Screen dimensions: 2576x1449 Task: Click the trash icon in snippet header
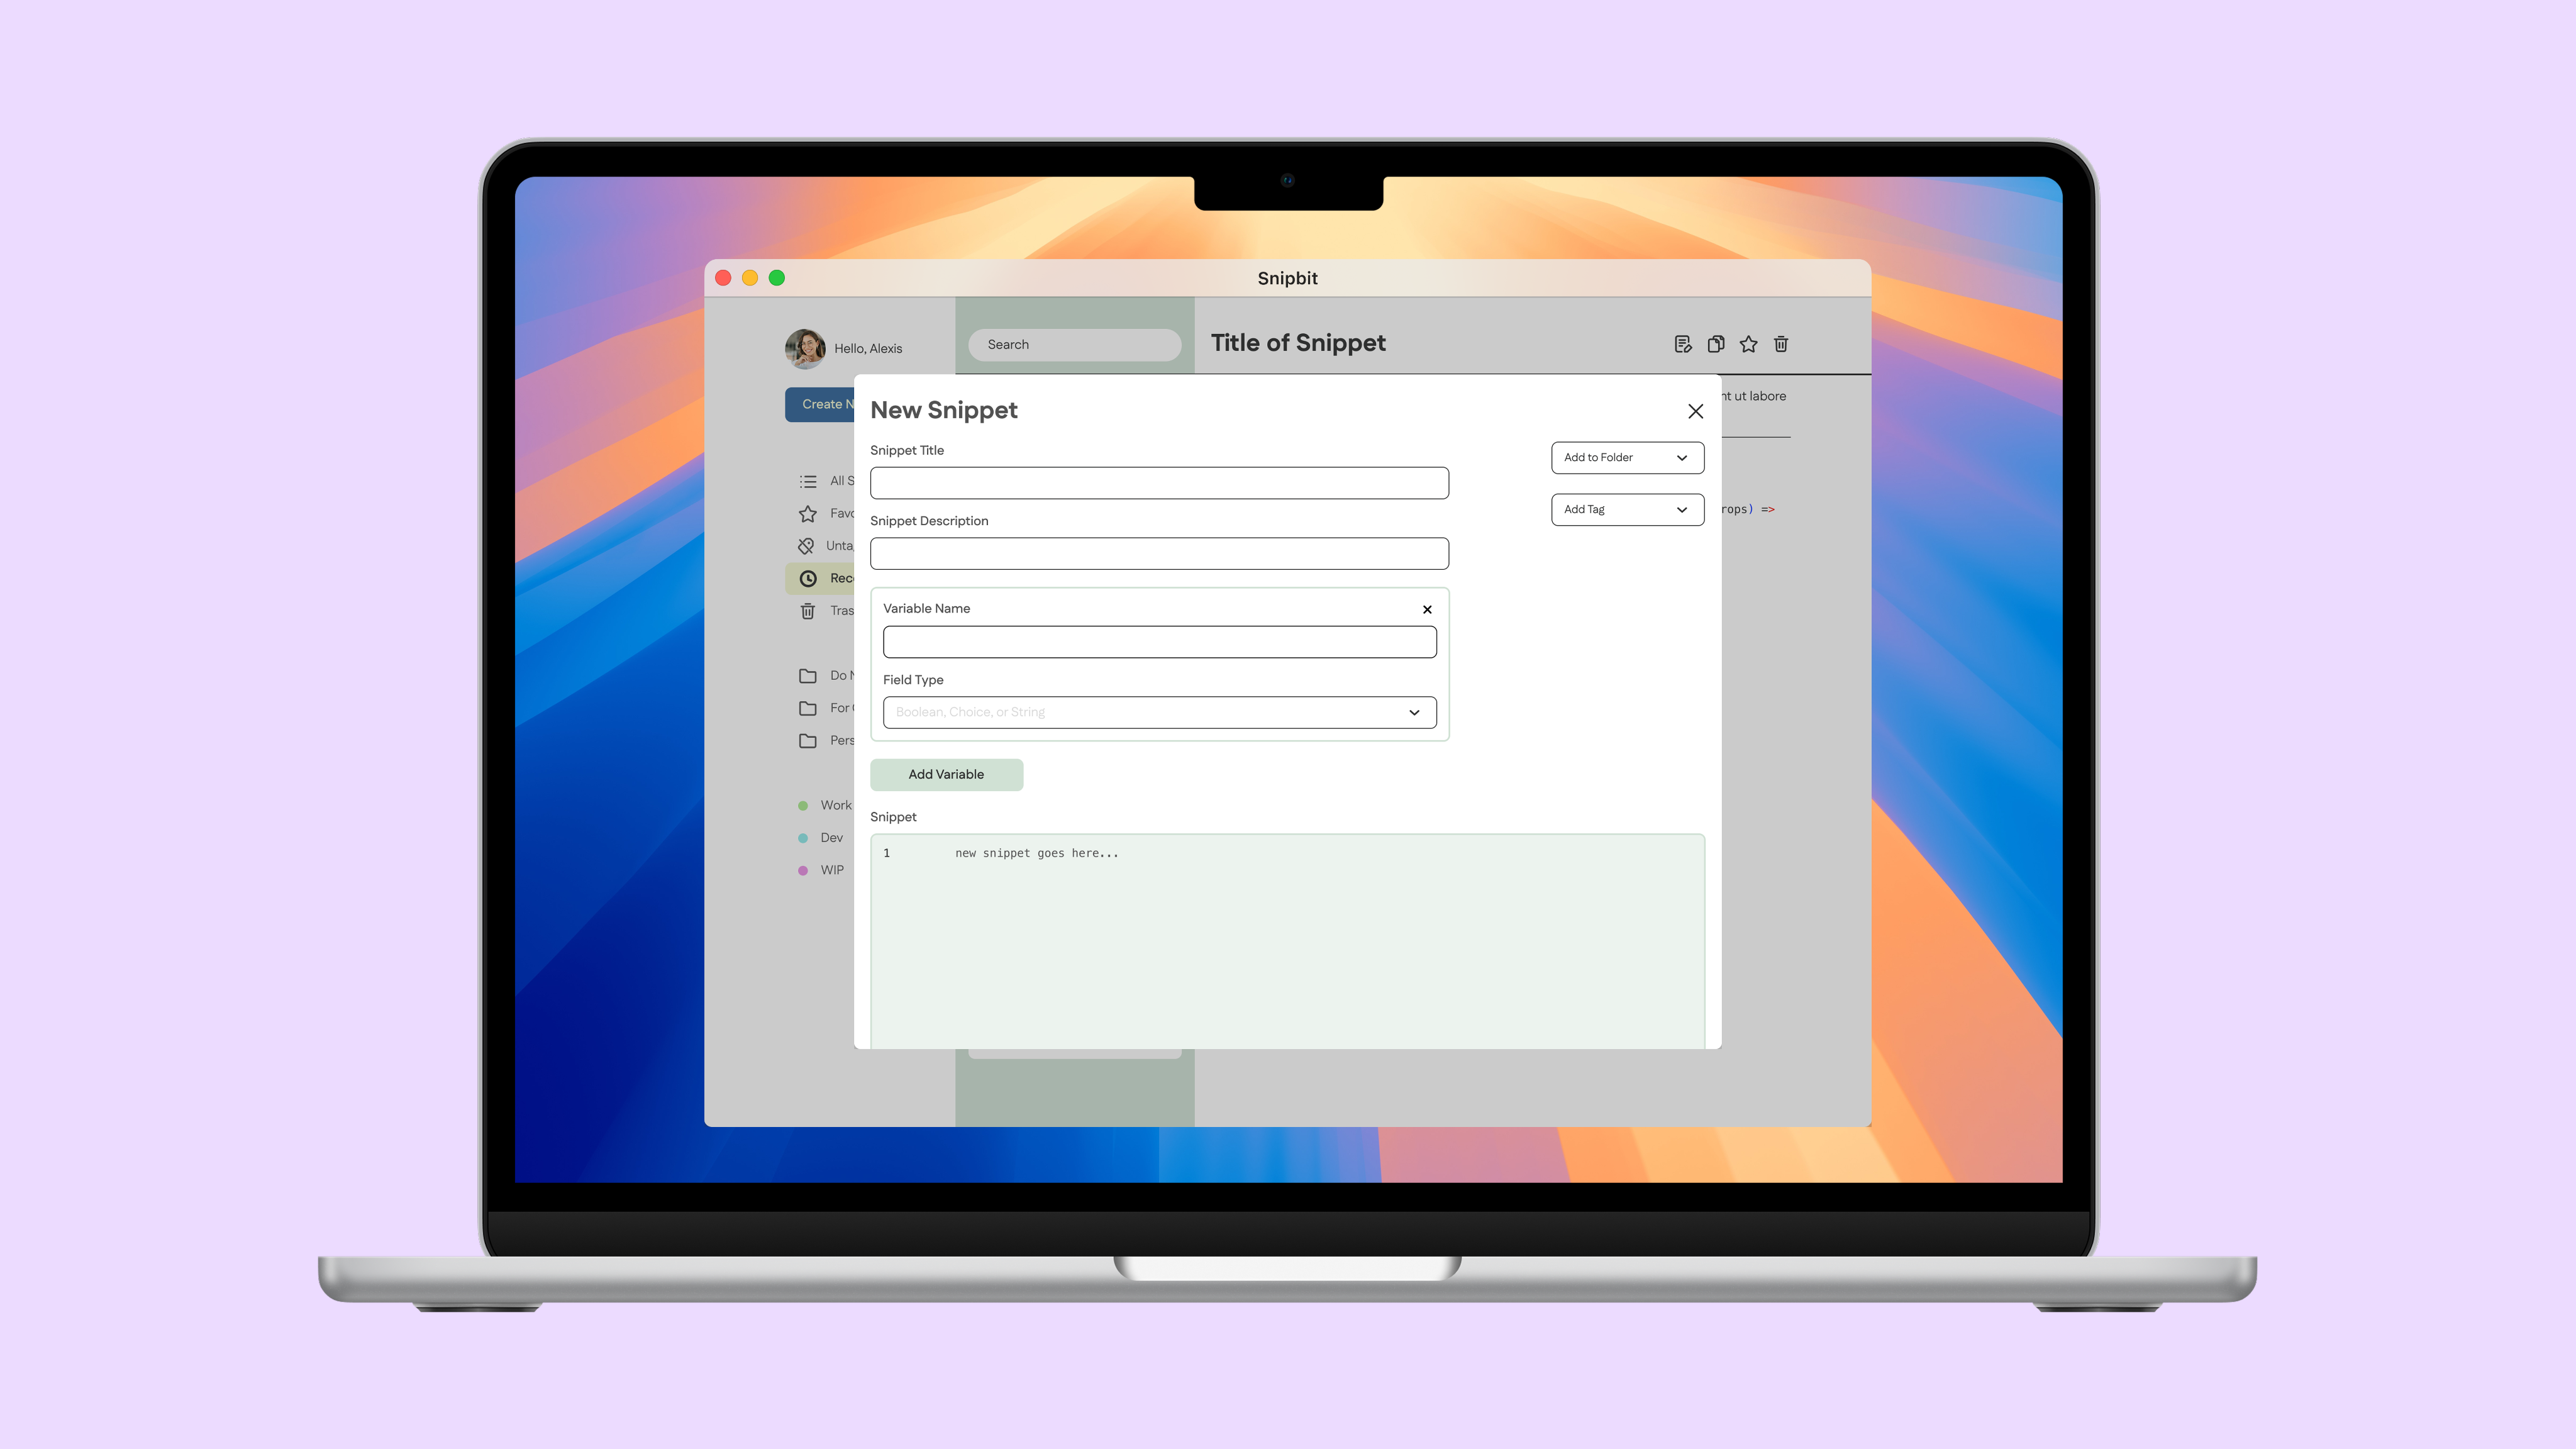pos(1781,344)
